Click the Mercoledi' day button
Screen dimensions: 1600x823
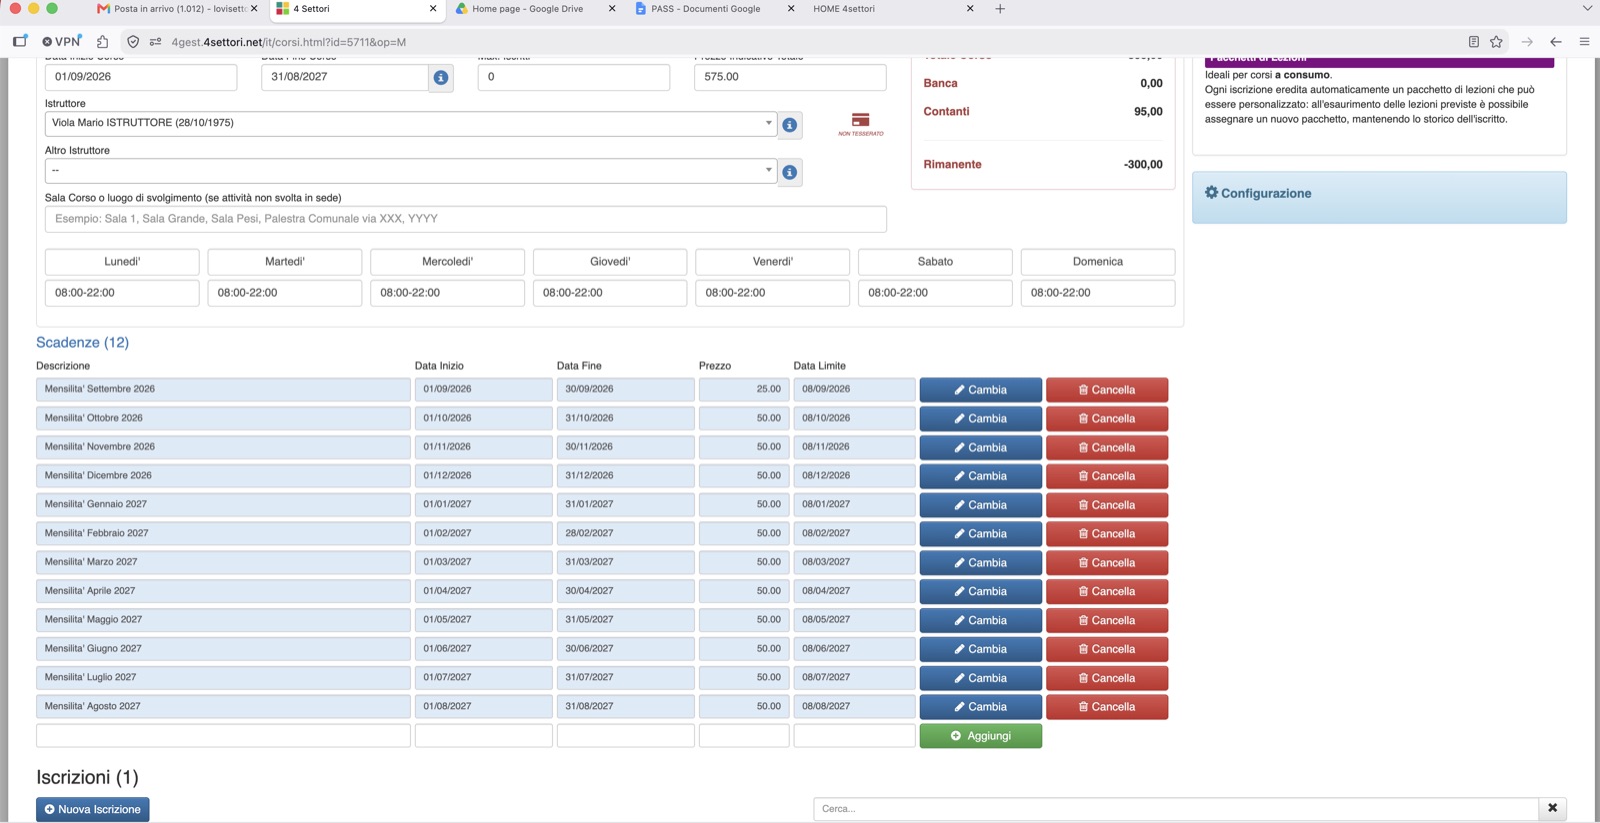coord(447,262)
